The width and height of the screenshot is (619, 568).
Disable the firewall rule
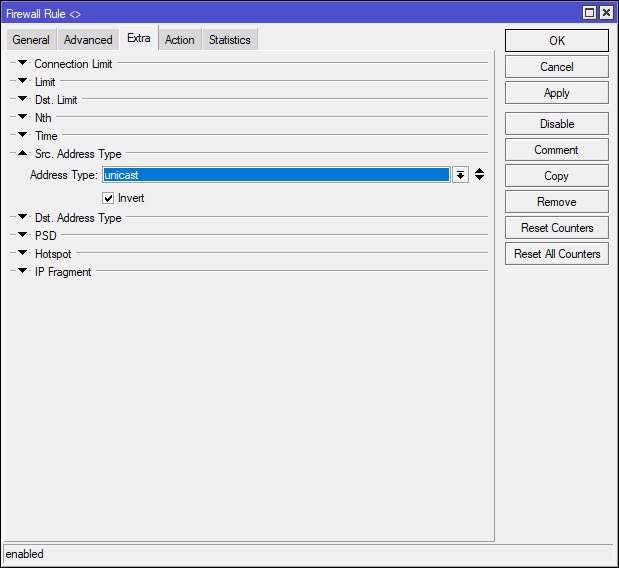click(557, 124)
